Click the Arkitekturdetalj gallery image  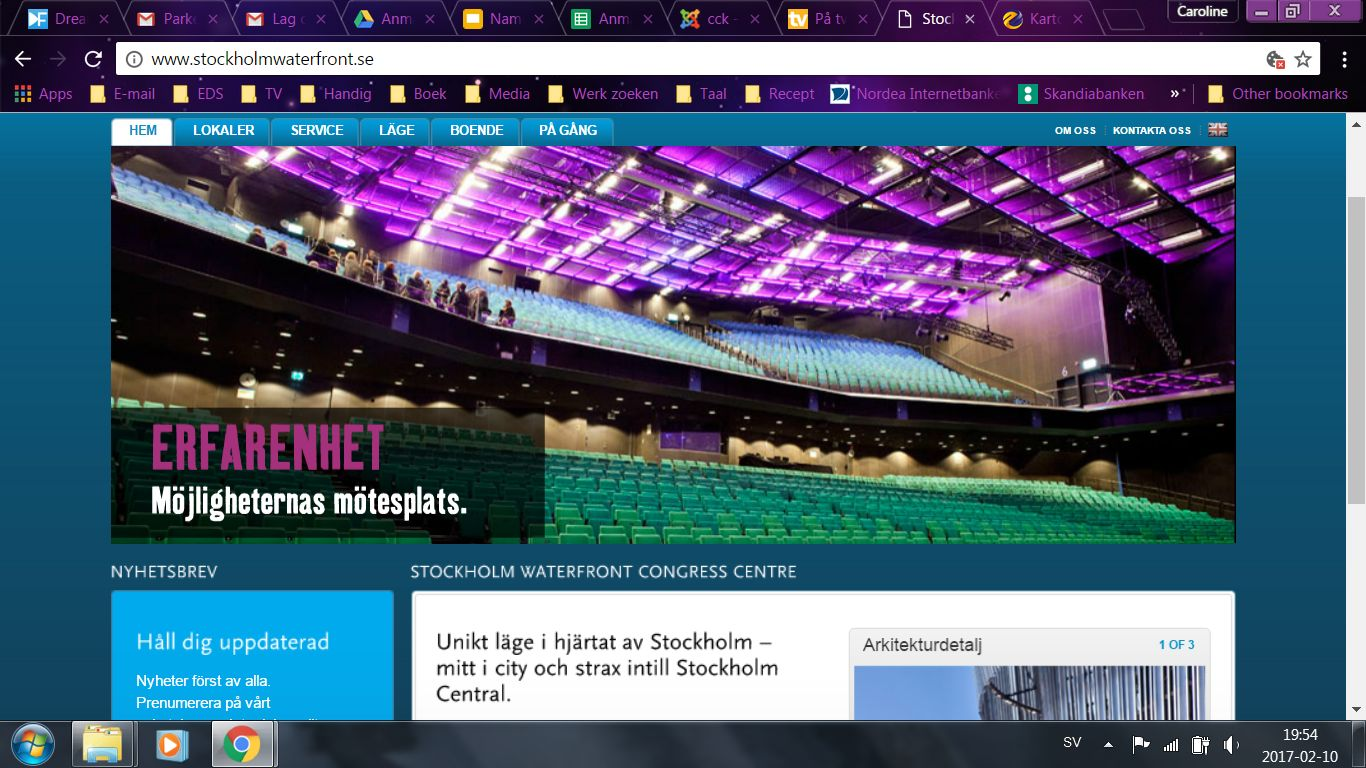coord(1029,693)
